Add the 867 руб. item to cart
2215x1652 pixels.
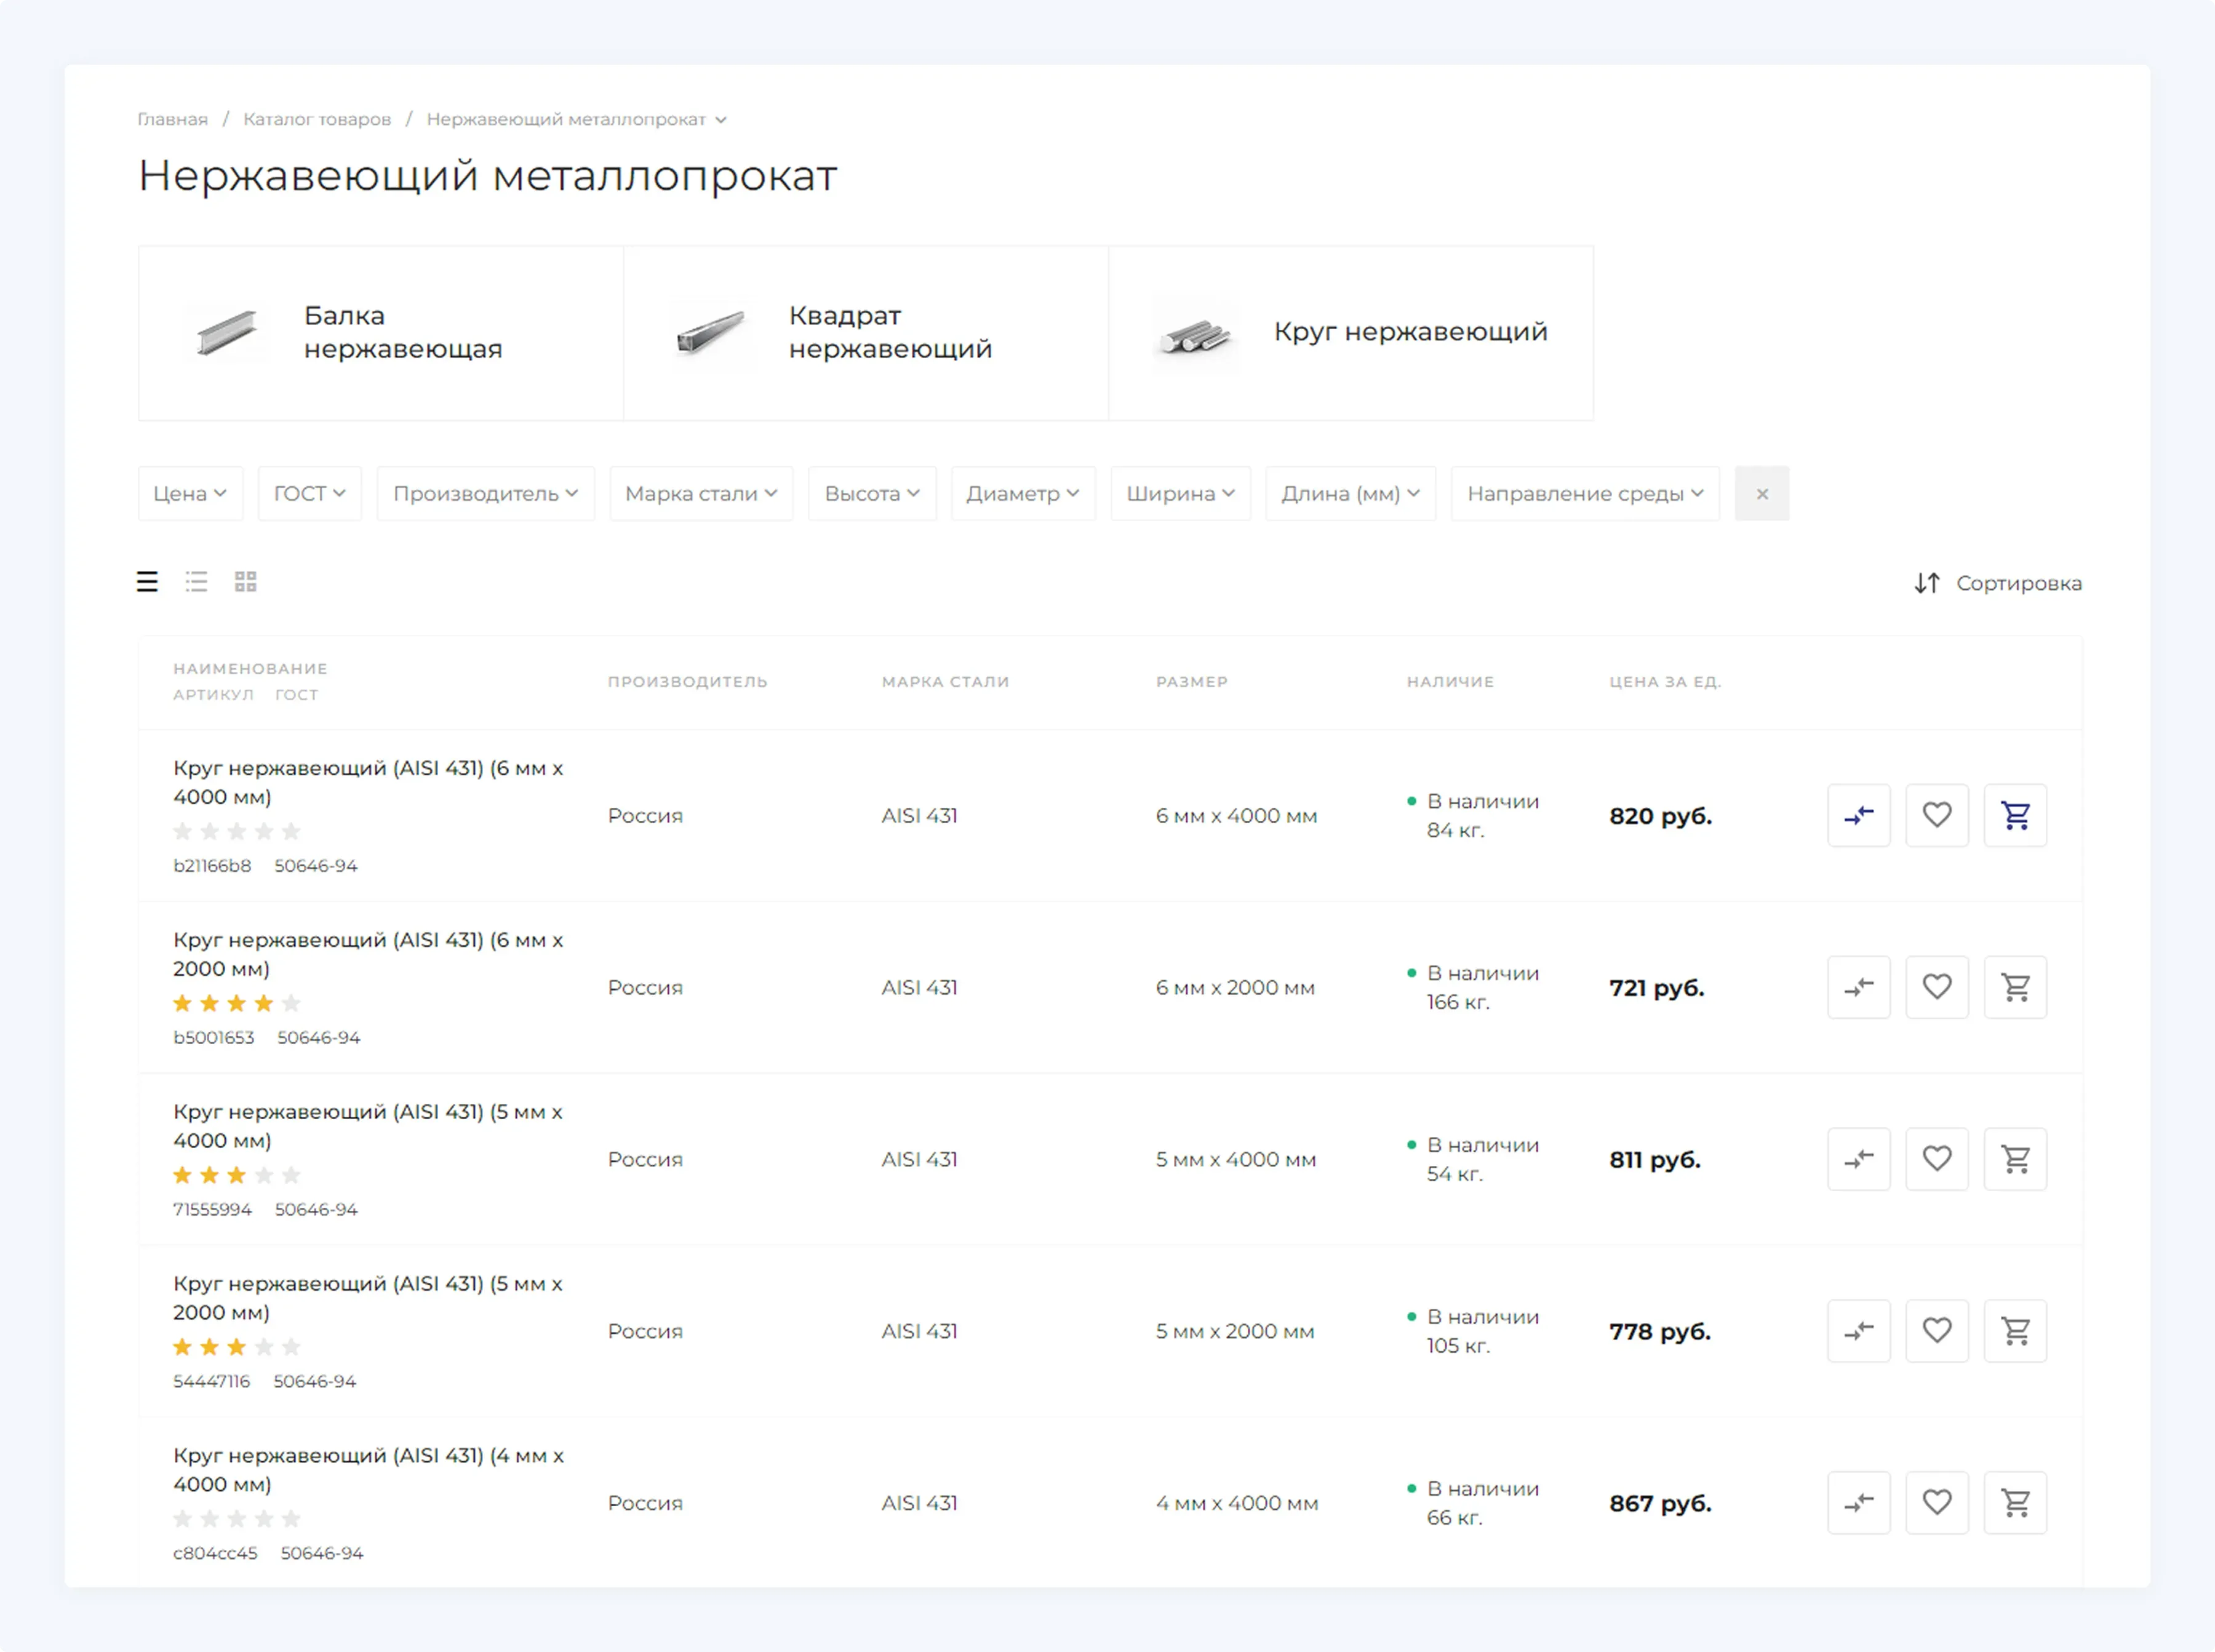click(x=2014, y=1502)
